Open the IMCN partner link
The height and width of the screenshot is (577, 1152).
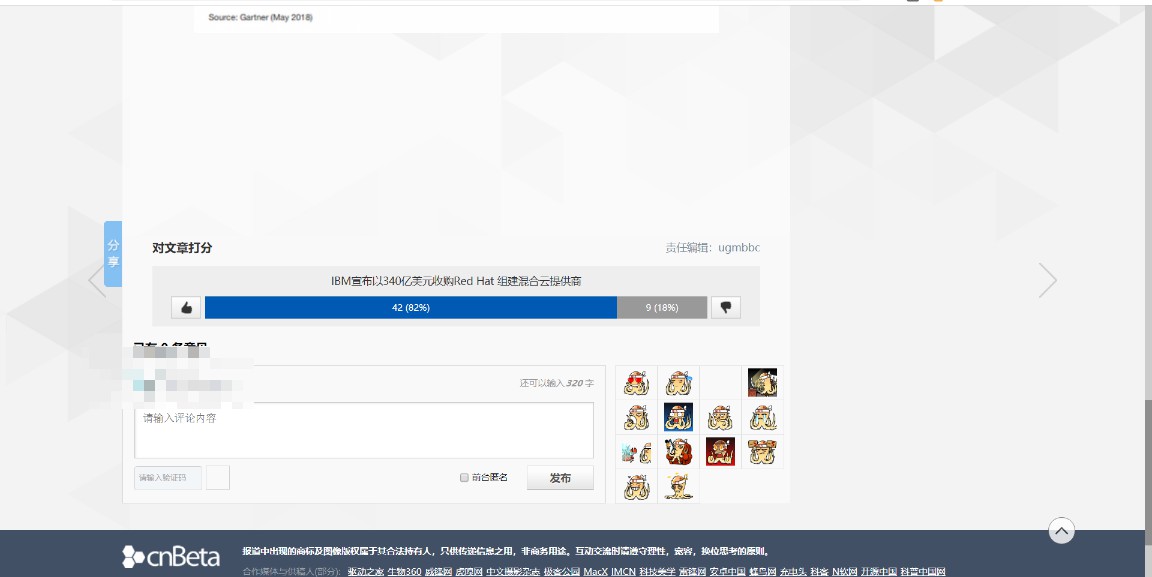(623, 572)
